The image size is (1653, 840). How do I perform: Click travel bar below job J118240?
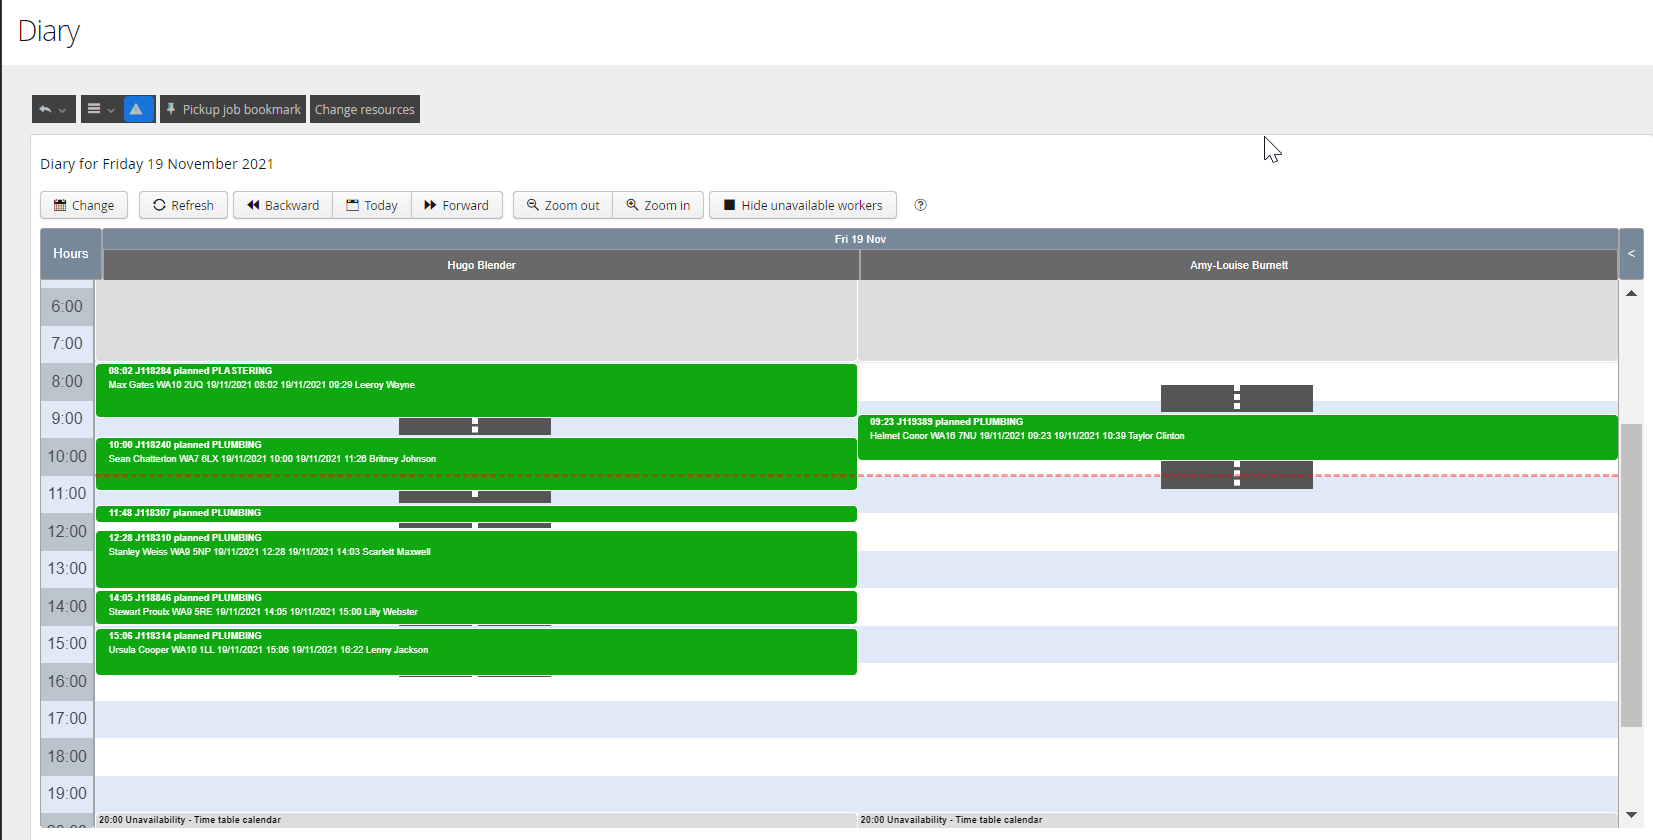coord(475,496)
